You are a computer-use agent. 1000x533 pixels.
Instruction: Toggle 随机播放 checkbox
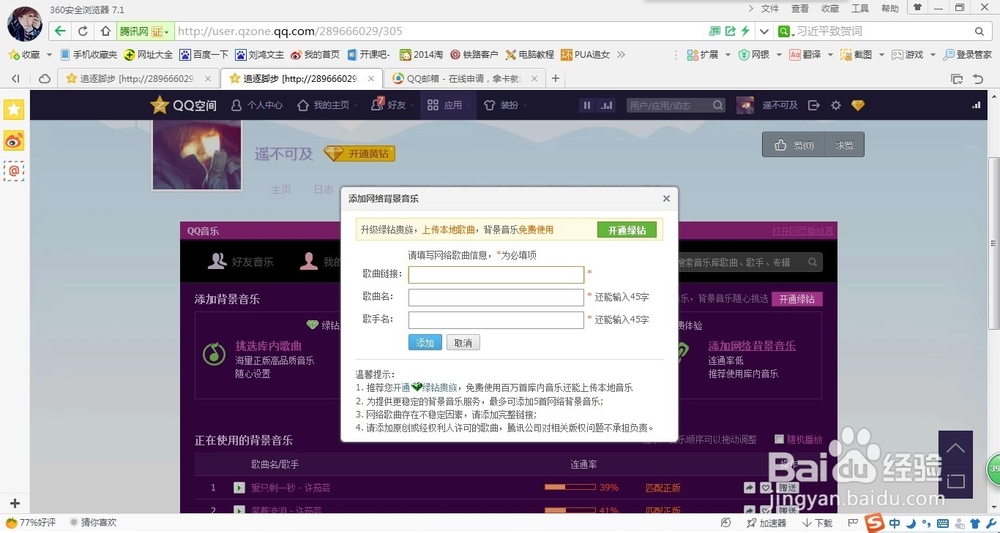[x=779, y=439]
